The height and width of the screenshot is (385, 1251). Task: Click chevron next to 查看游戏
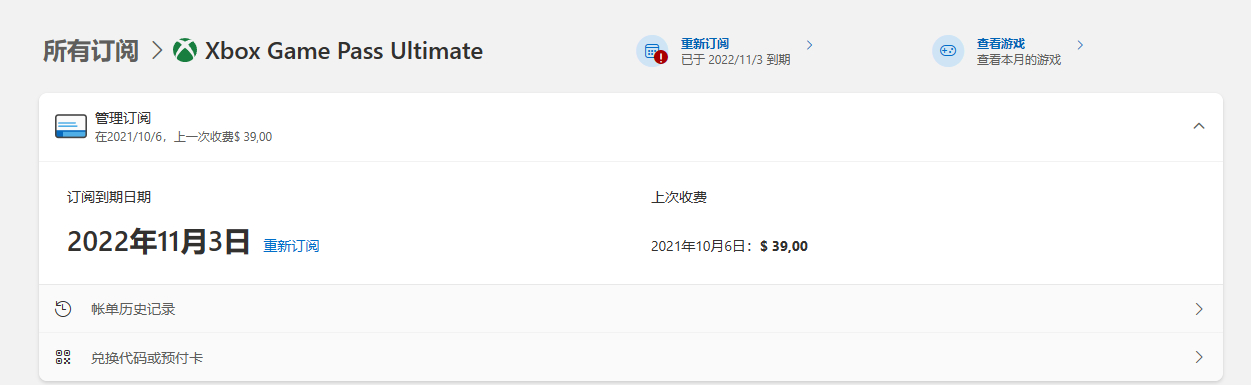tap(1080, 45)
